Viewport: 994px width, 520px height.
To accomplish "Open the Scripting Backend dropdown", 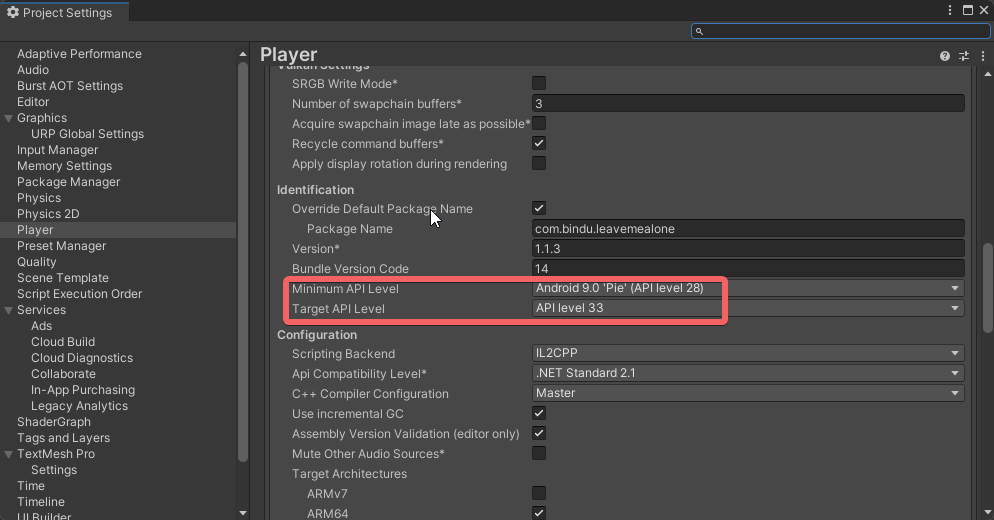I will (748, 353).
